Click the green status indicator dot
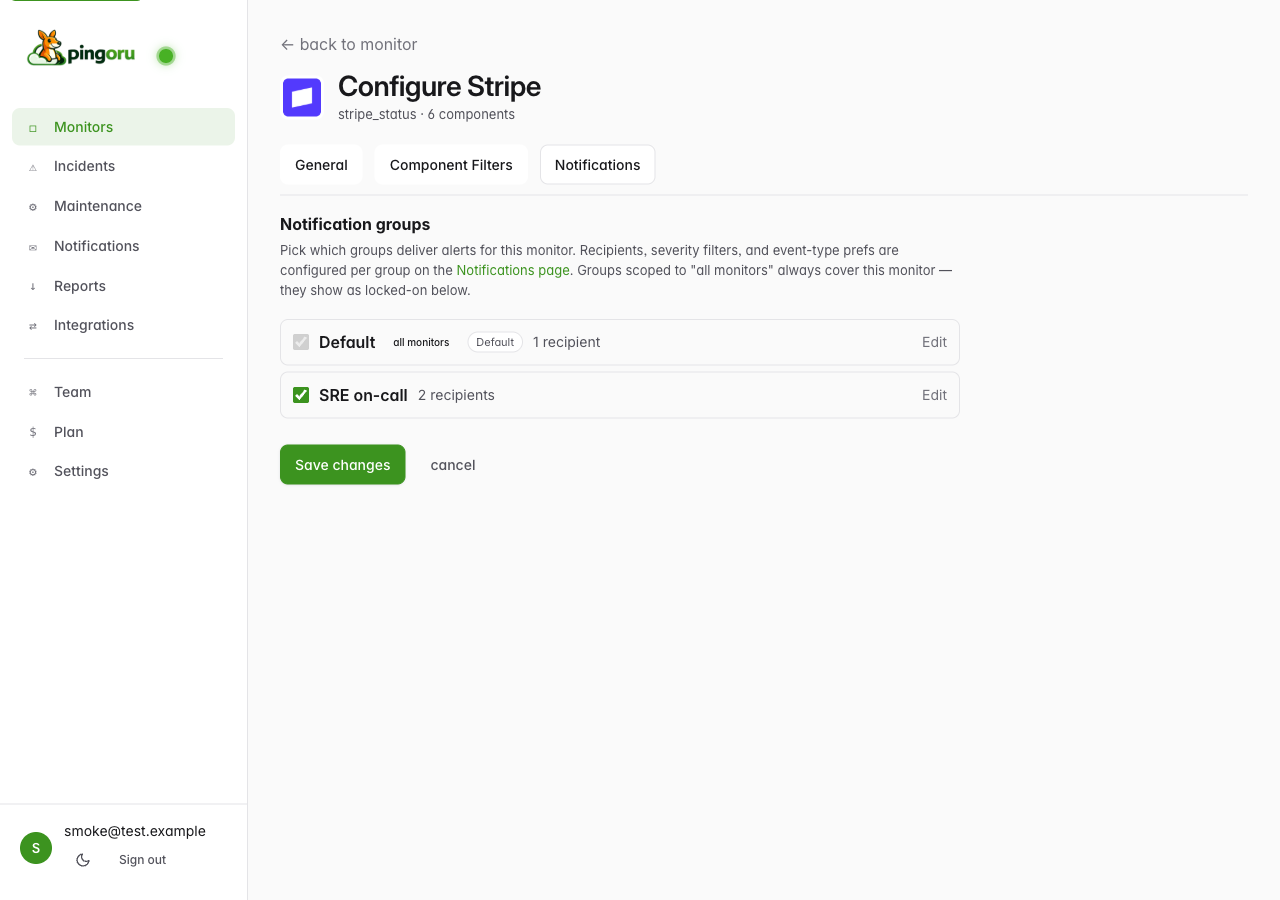Screen dimensions: 1280x900 tap(166, 56)
